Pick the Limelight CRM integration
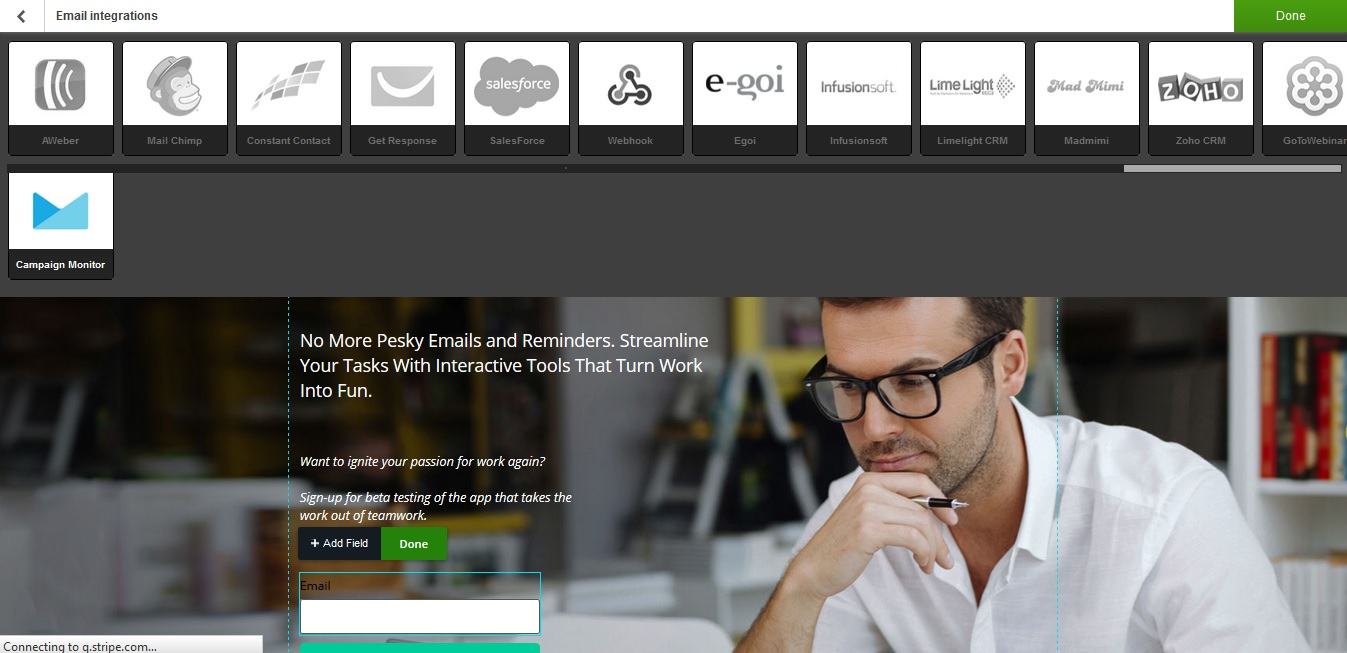The height and width of the screenshot is (653, 1347). [973, 98]
